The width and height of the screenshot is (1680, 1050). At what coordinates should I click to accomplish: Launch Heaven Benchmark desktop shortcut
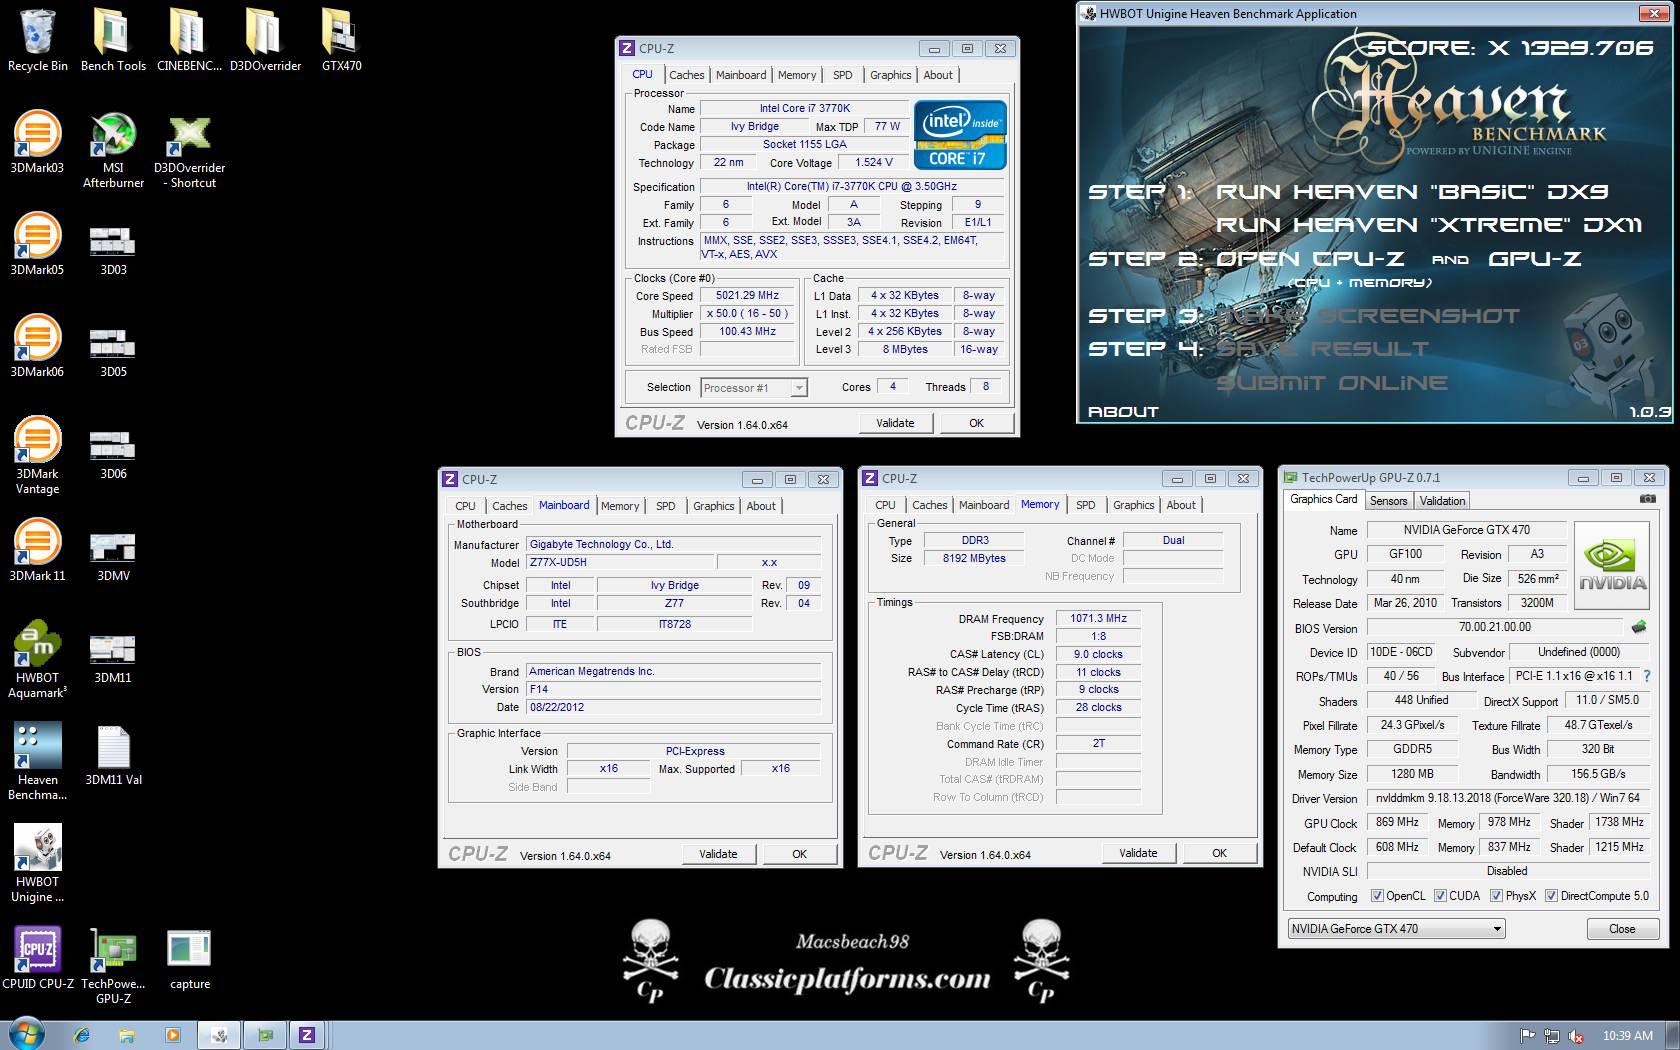(x=37, y=762)
